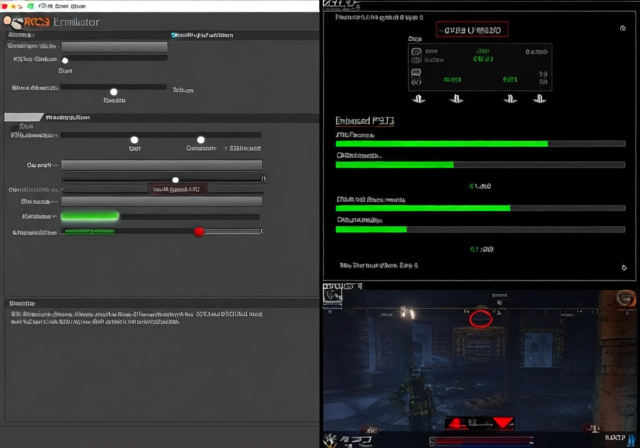This screenshot has width=640, height=448.
Task: Select the light grey section tab in the Emulator window
Action: pos(24,117)
